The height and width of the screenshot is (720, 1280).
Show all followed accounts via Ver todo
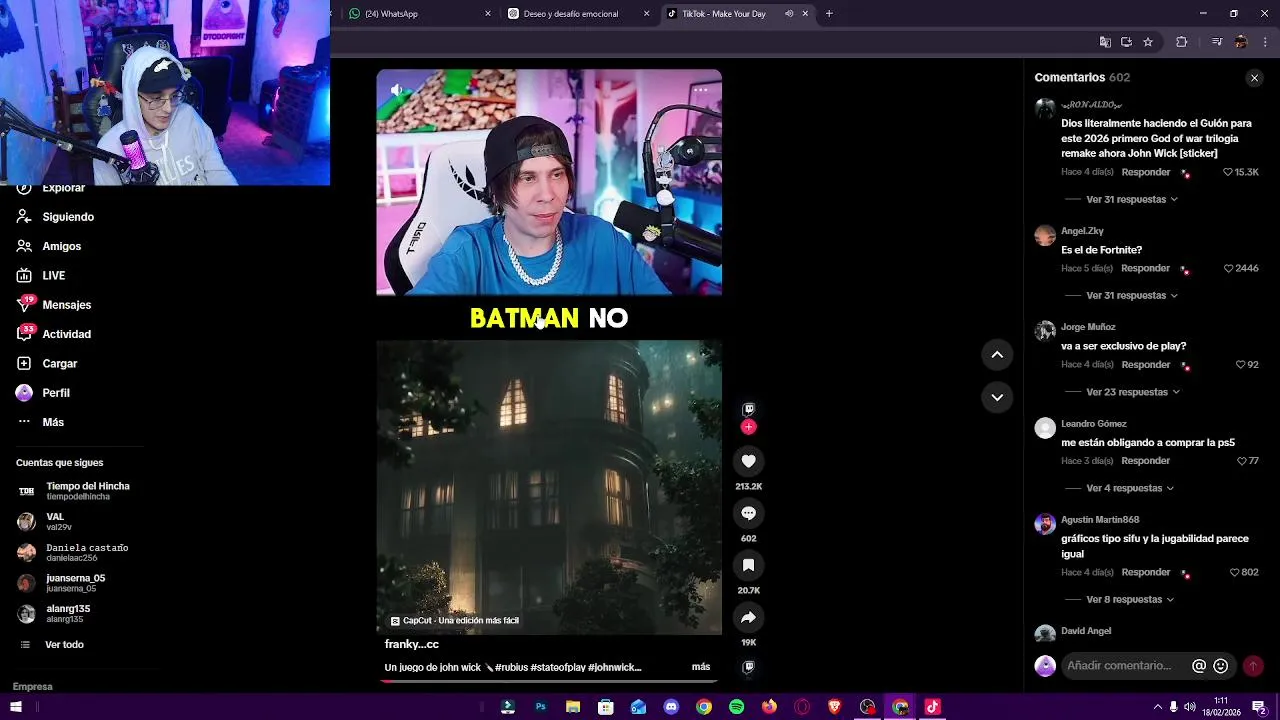tap(64, 645)
